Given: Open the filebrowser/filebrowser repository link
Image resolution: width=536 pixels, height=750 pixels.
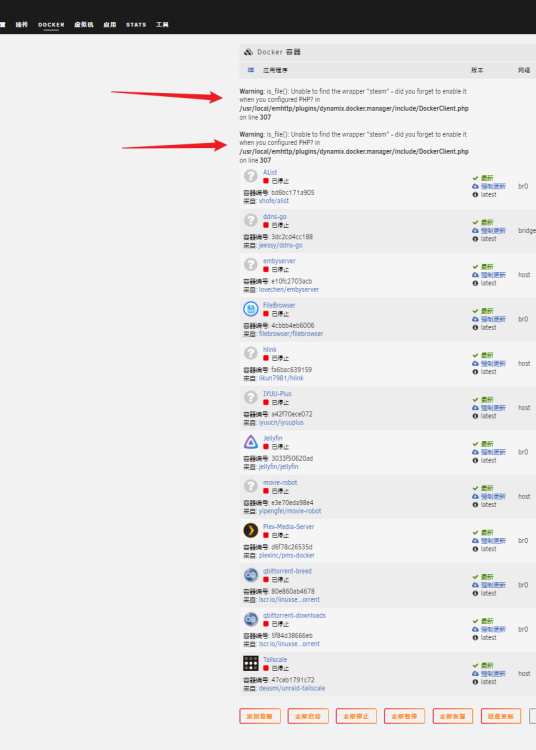Looking at the screenshot, I should click(291, 334).
